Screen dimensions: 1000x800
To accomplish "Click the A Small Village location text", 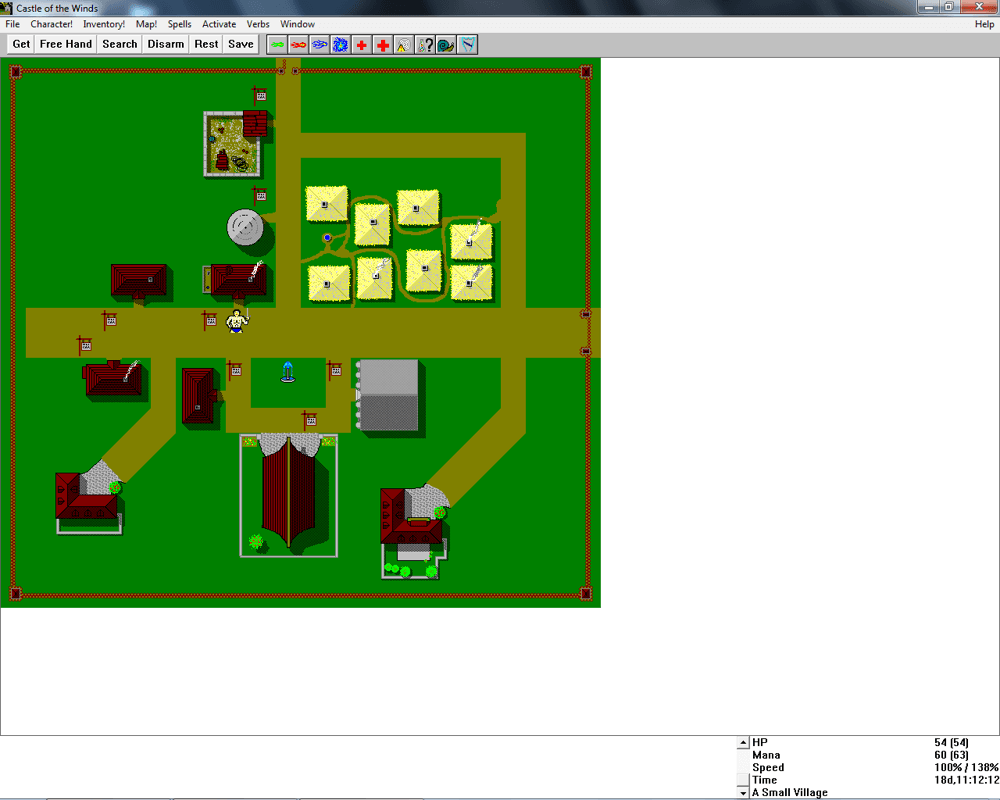I will (790, 792).
